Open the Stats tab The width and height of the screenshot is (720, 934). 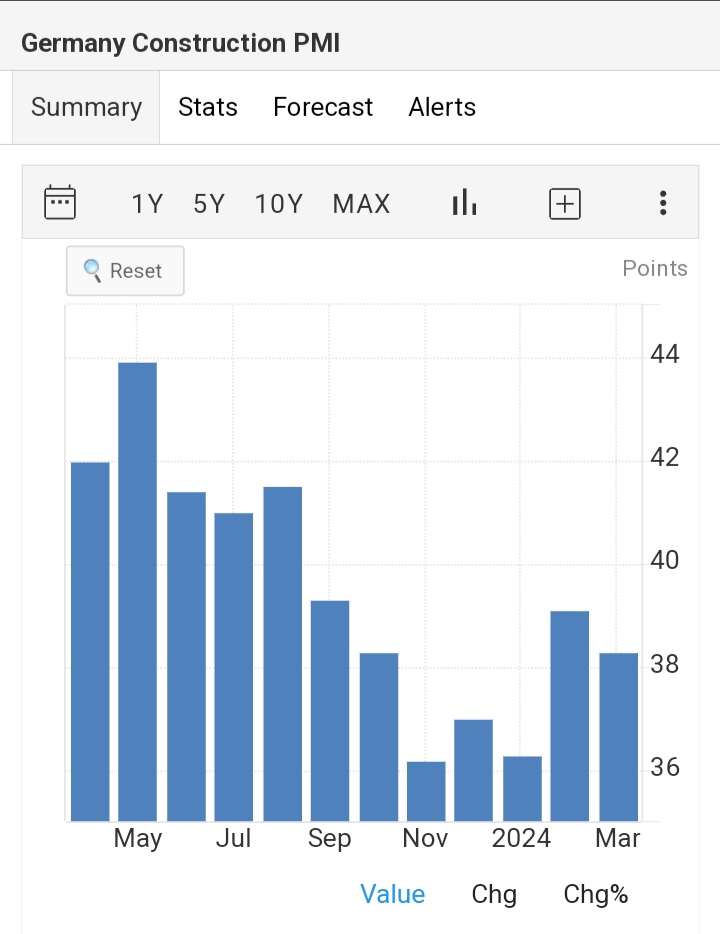208,107
